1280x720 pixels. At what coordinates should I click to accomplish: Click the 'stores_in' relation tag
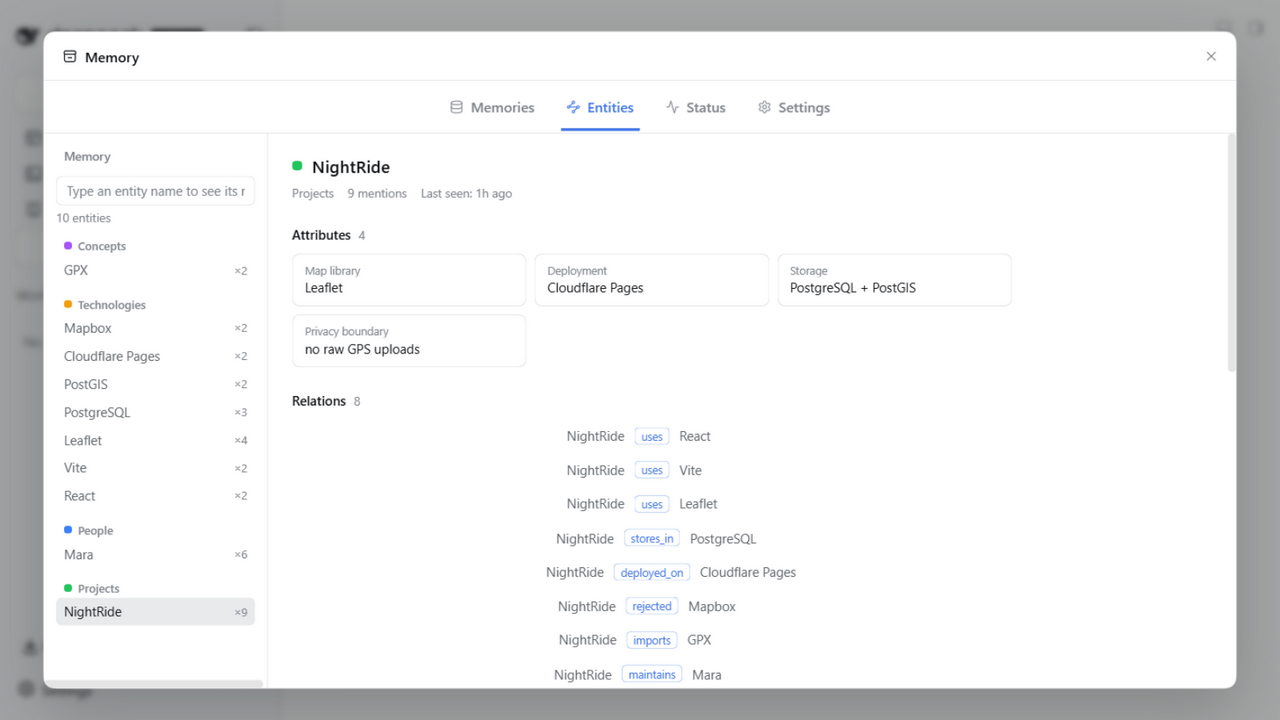[652, 539]
